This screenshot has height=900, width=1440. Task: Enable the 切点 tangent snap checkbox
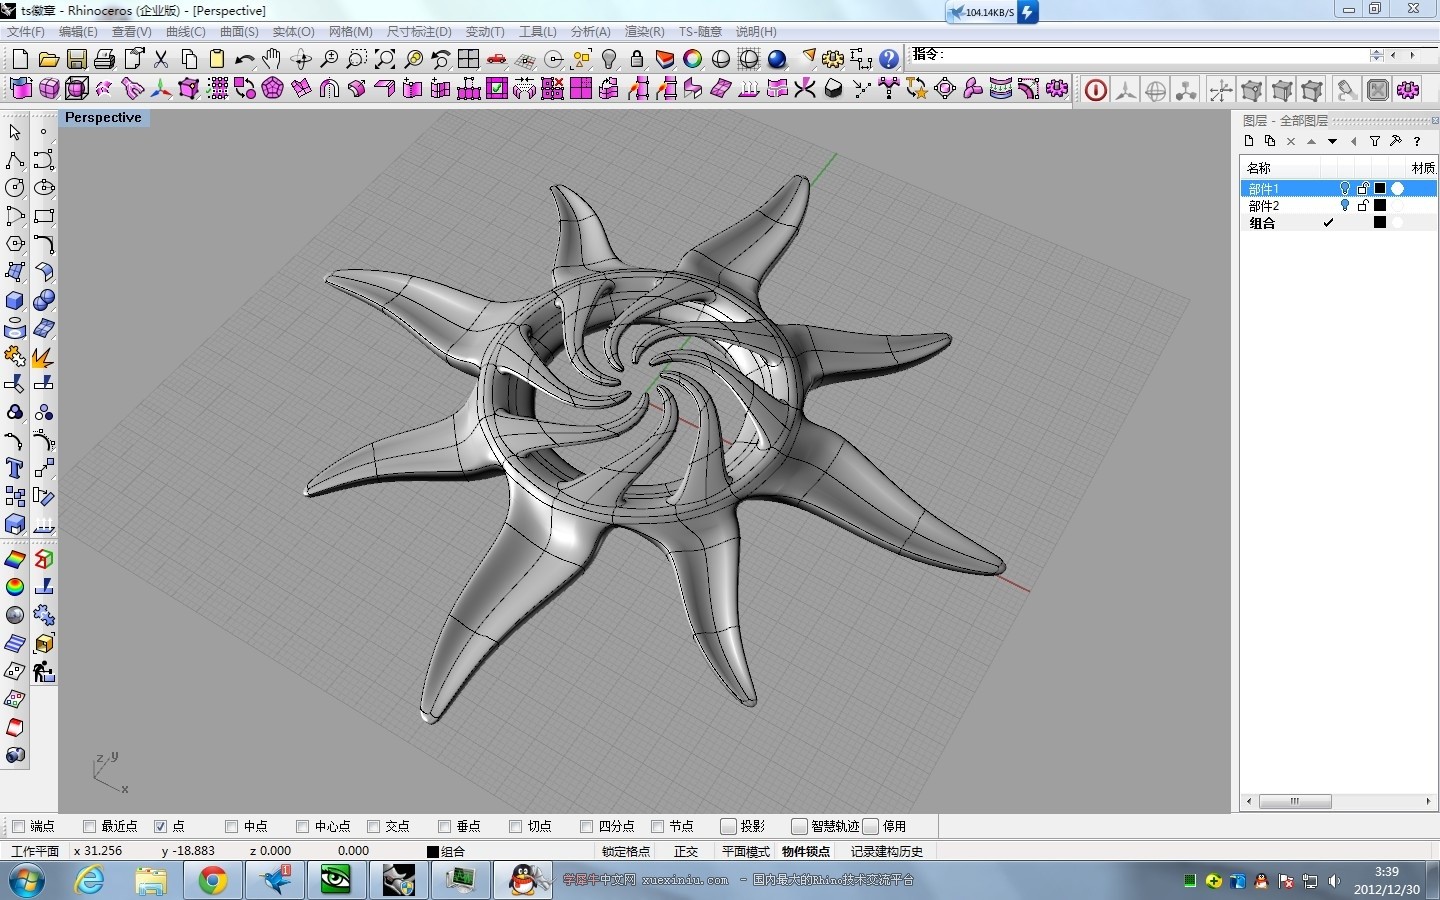515,826
